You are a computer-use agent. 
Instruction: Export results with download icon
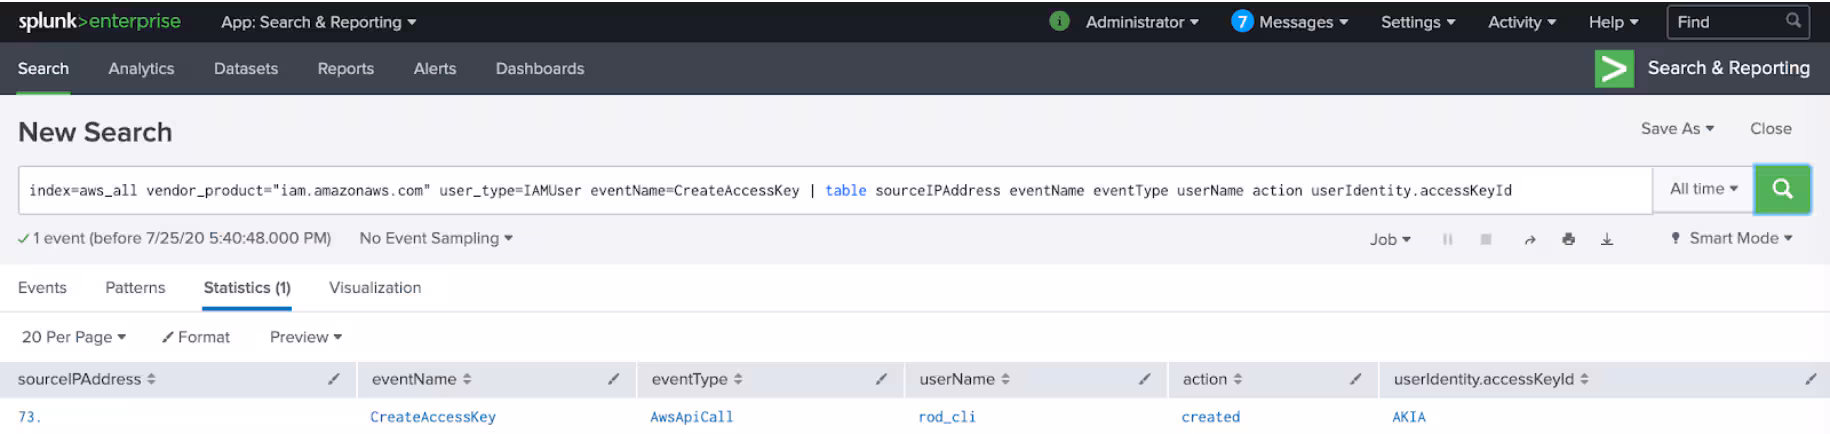tap(1607, 240)
